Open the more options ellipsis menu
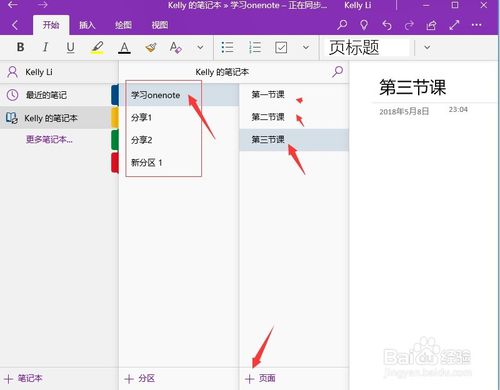Screen dimensions: 500x390 coord(477,25)
